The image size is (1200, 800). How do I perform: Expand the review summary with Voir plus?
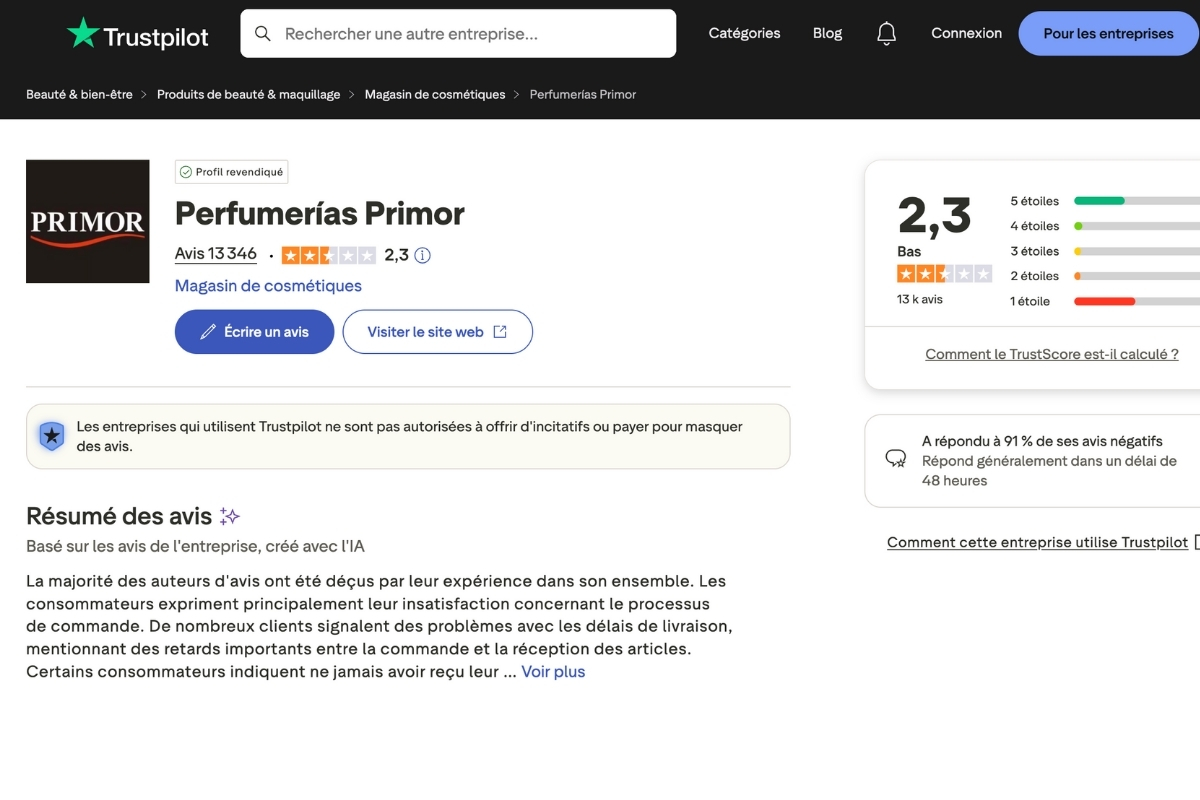(x=553, y=671)
